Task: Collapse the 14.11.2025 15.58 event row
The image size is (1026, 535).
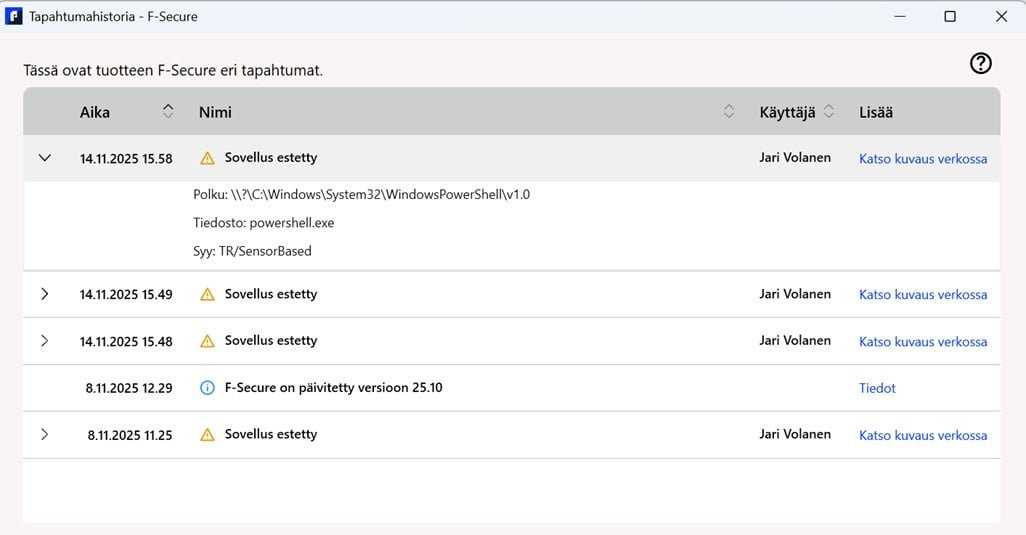Action: click(x=44, y=158)
